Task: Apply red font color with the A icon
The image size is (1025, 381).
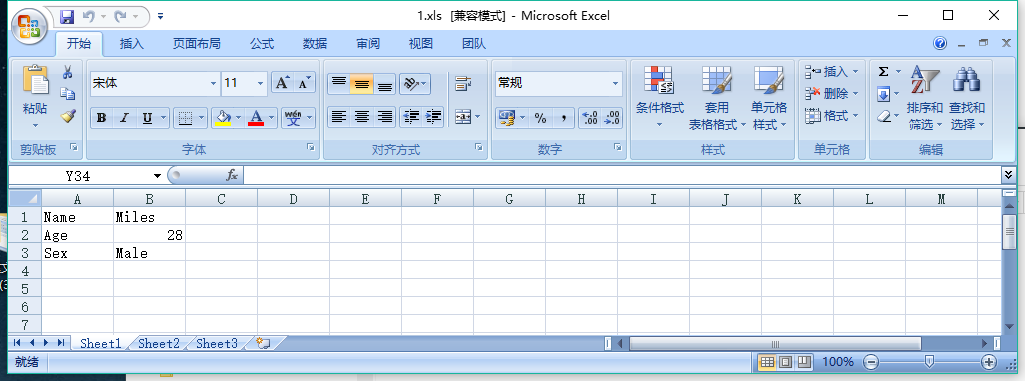Action: (256, 118)
